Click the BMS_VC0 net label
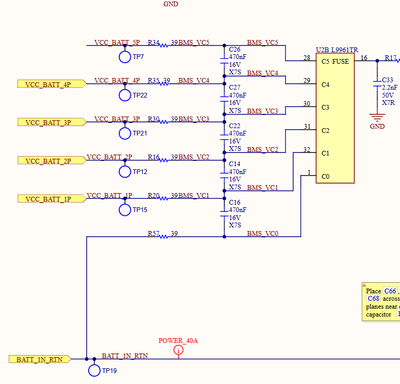 coord(263,234)
